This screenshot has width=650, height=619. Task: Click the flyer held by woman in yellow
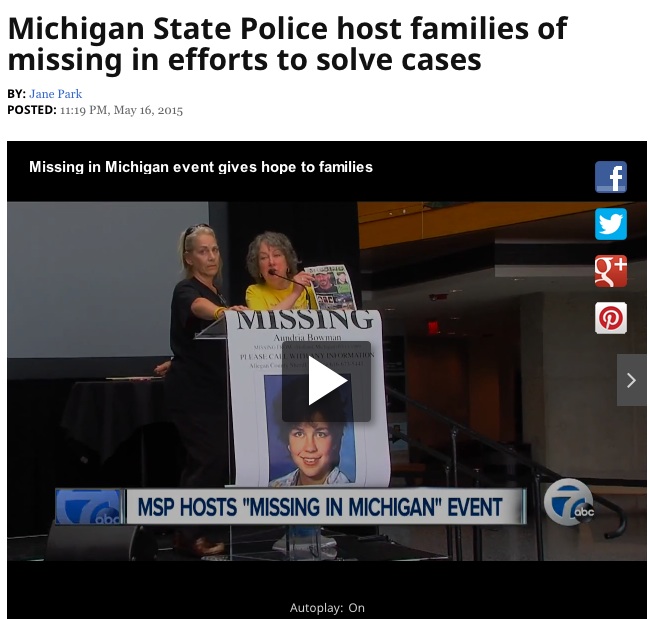330,287
